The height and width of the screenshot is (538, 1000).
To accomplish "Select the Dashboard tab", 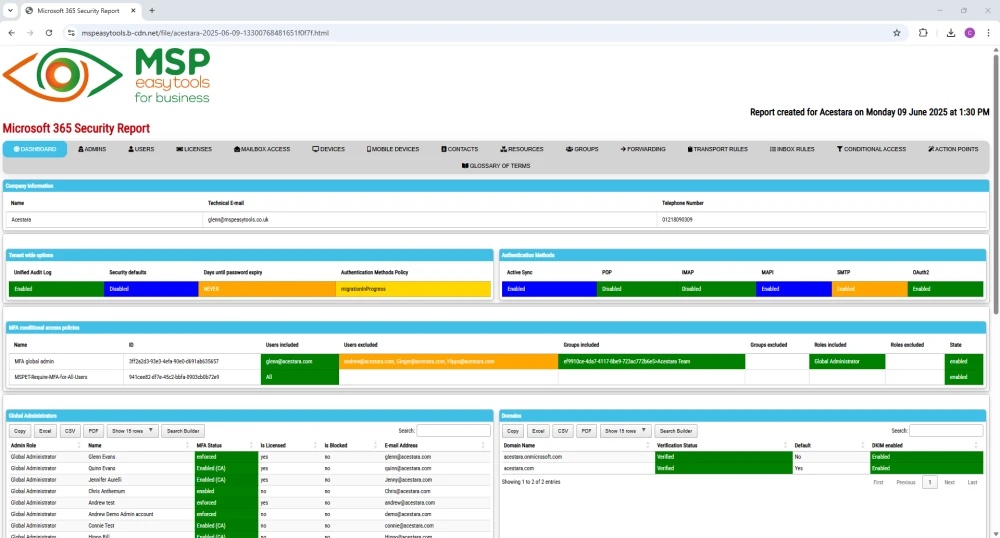I will (35, 149).
